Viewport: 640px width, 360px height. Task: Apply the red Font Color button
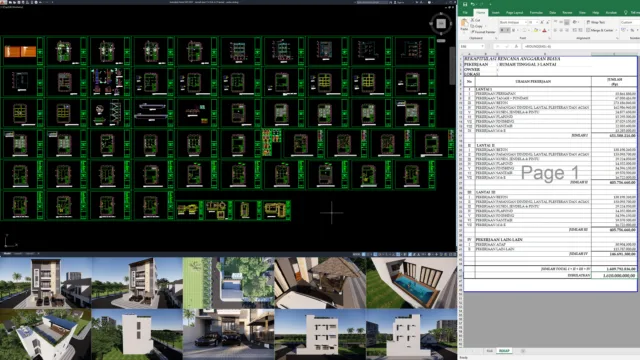pos(544,30)
